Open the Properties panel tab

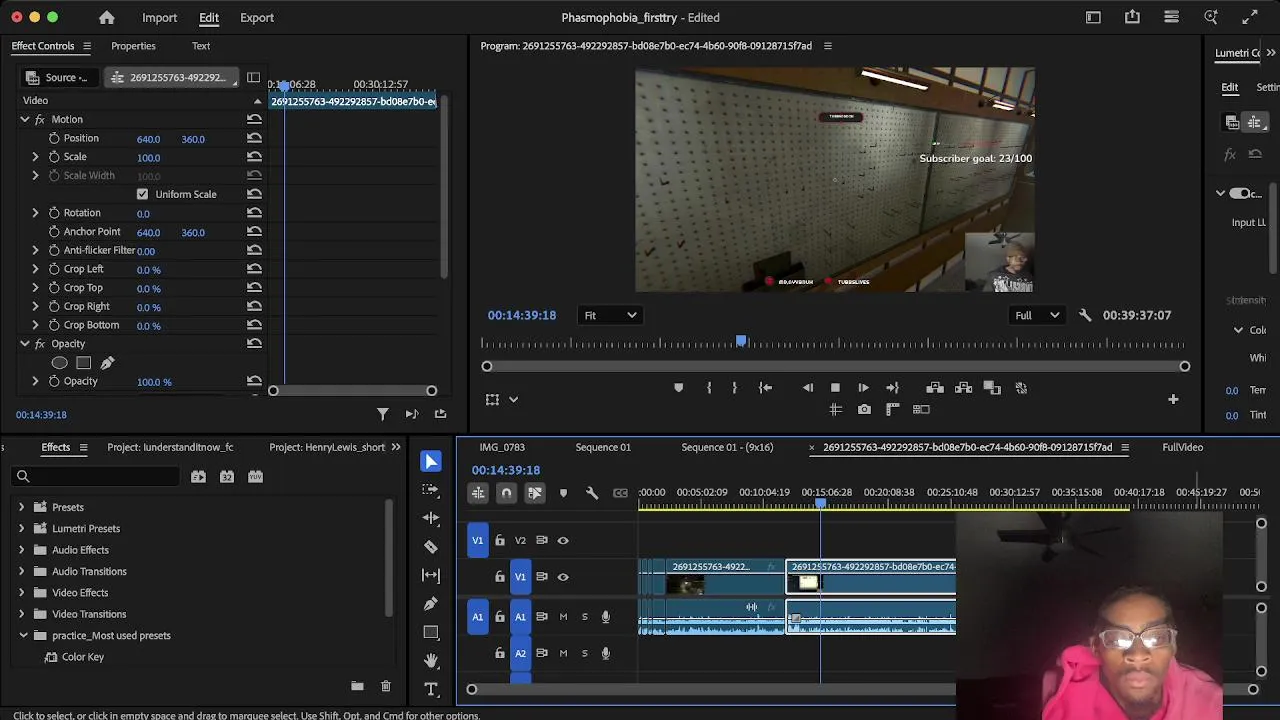click(x=133, y=46)
